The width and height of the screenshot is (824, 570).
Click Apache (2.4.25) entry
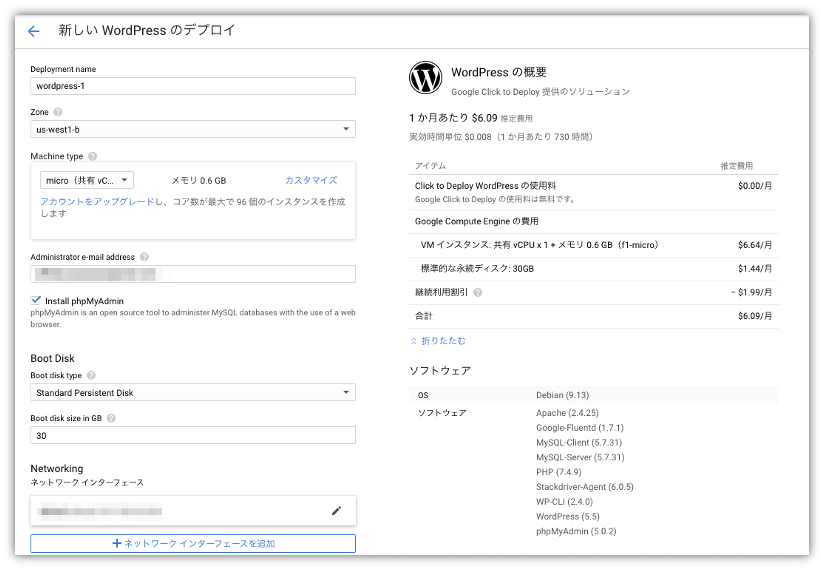point(567,413)
